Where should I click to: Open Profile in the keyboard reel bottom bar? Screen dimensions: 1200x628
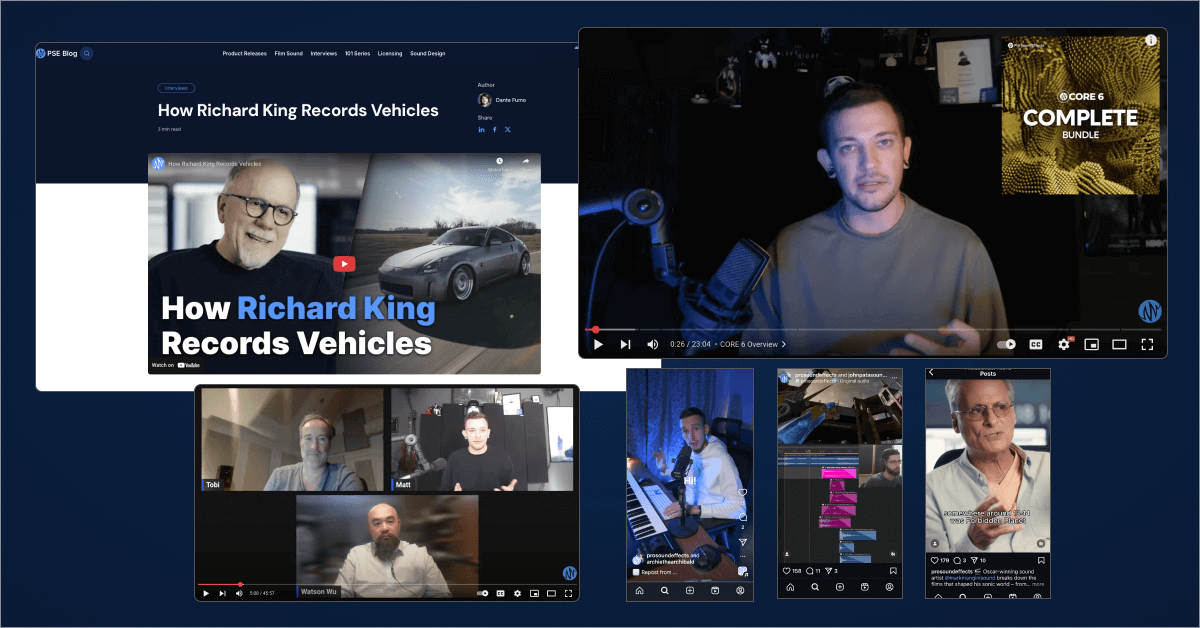pos(740,591)
